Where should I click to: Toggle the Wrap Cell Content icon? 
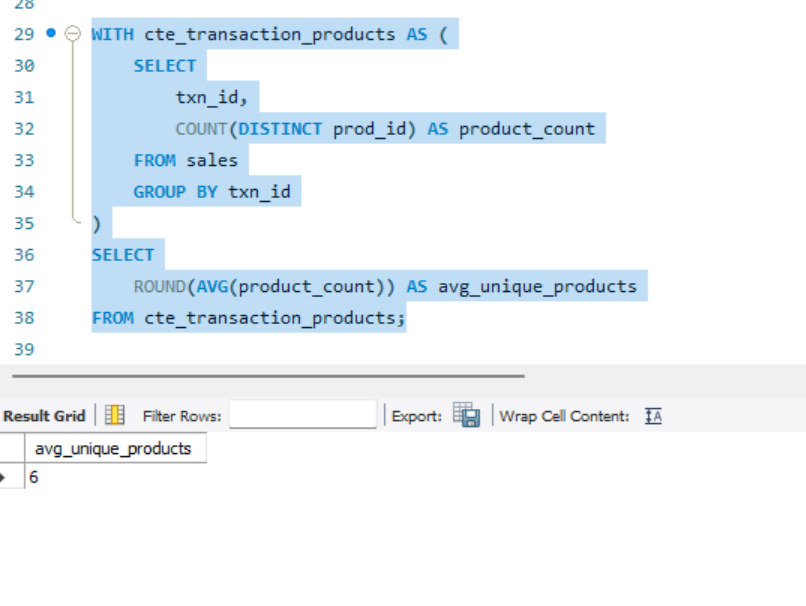651,415
